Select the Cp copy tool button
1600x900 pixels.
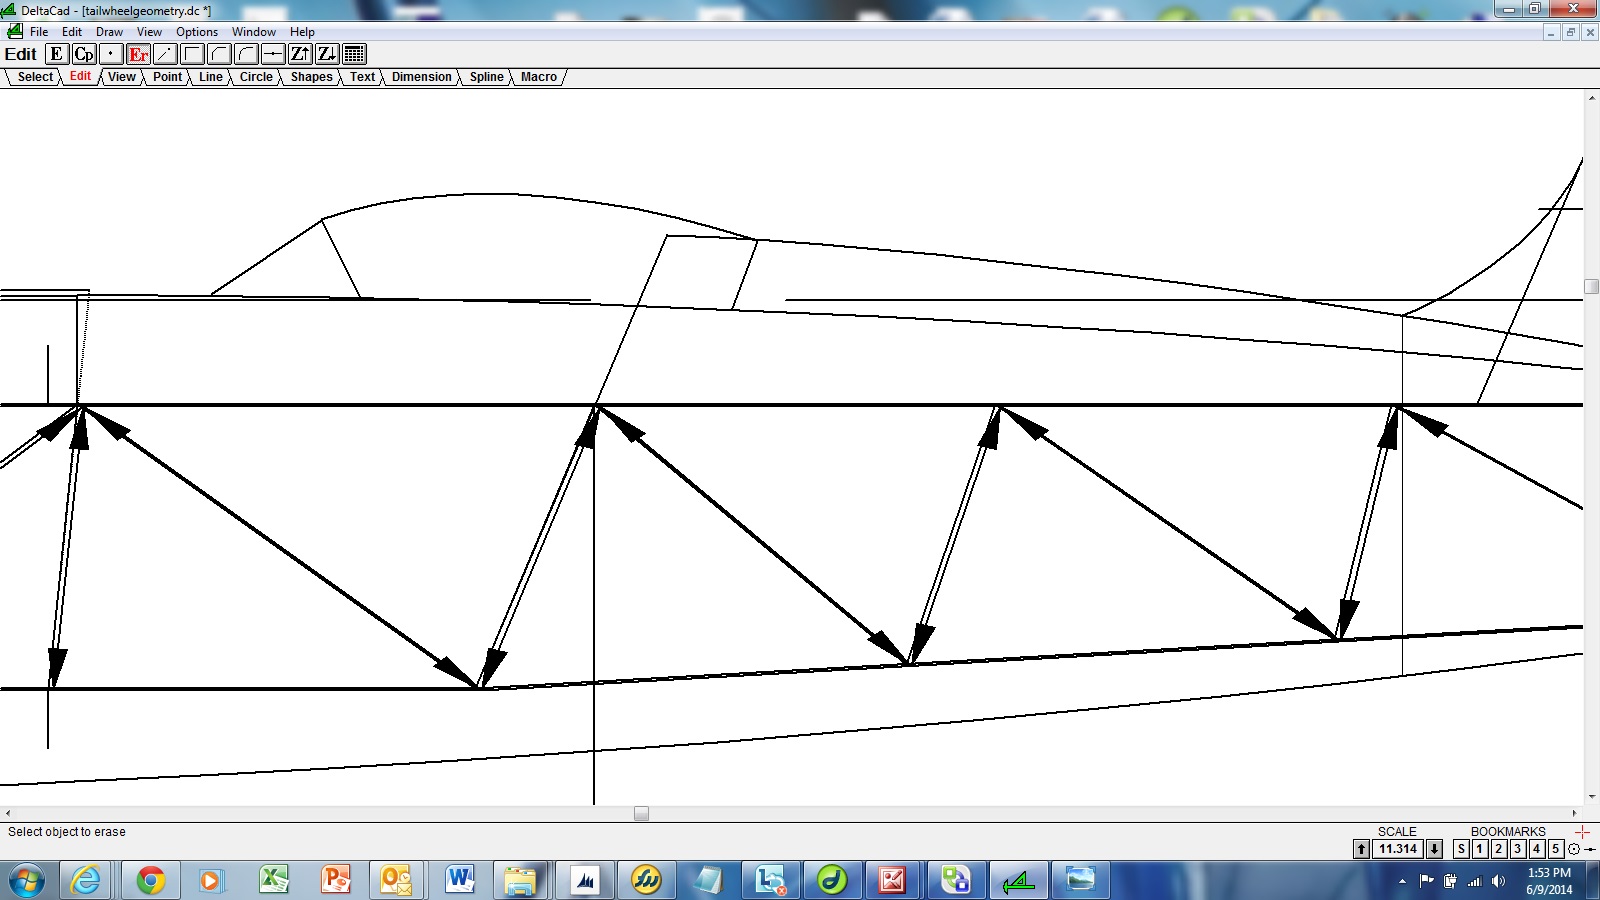84,54
